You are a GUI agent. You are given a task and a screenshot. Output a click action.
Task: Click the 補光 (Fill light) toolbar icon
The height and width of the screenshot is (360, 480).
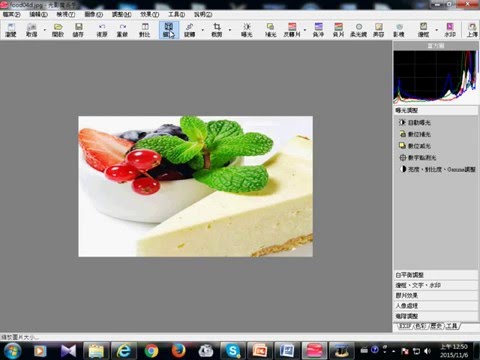click(x=270, y=30)
